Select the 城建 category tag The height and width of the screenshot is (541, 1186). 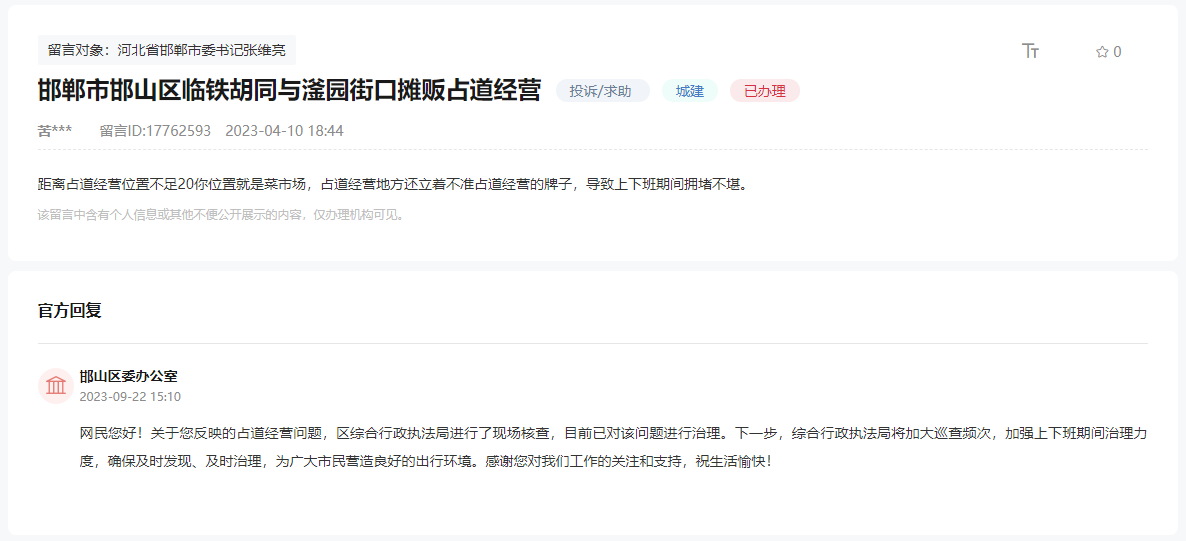point(690,92)
